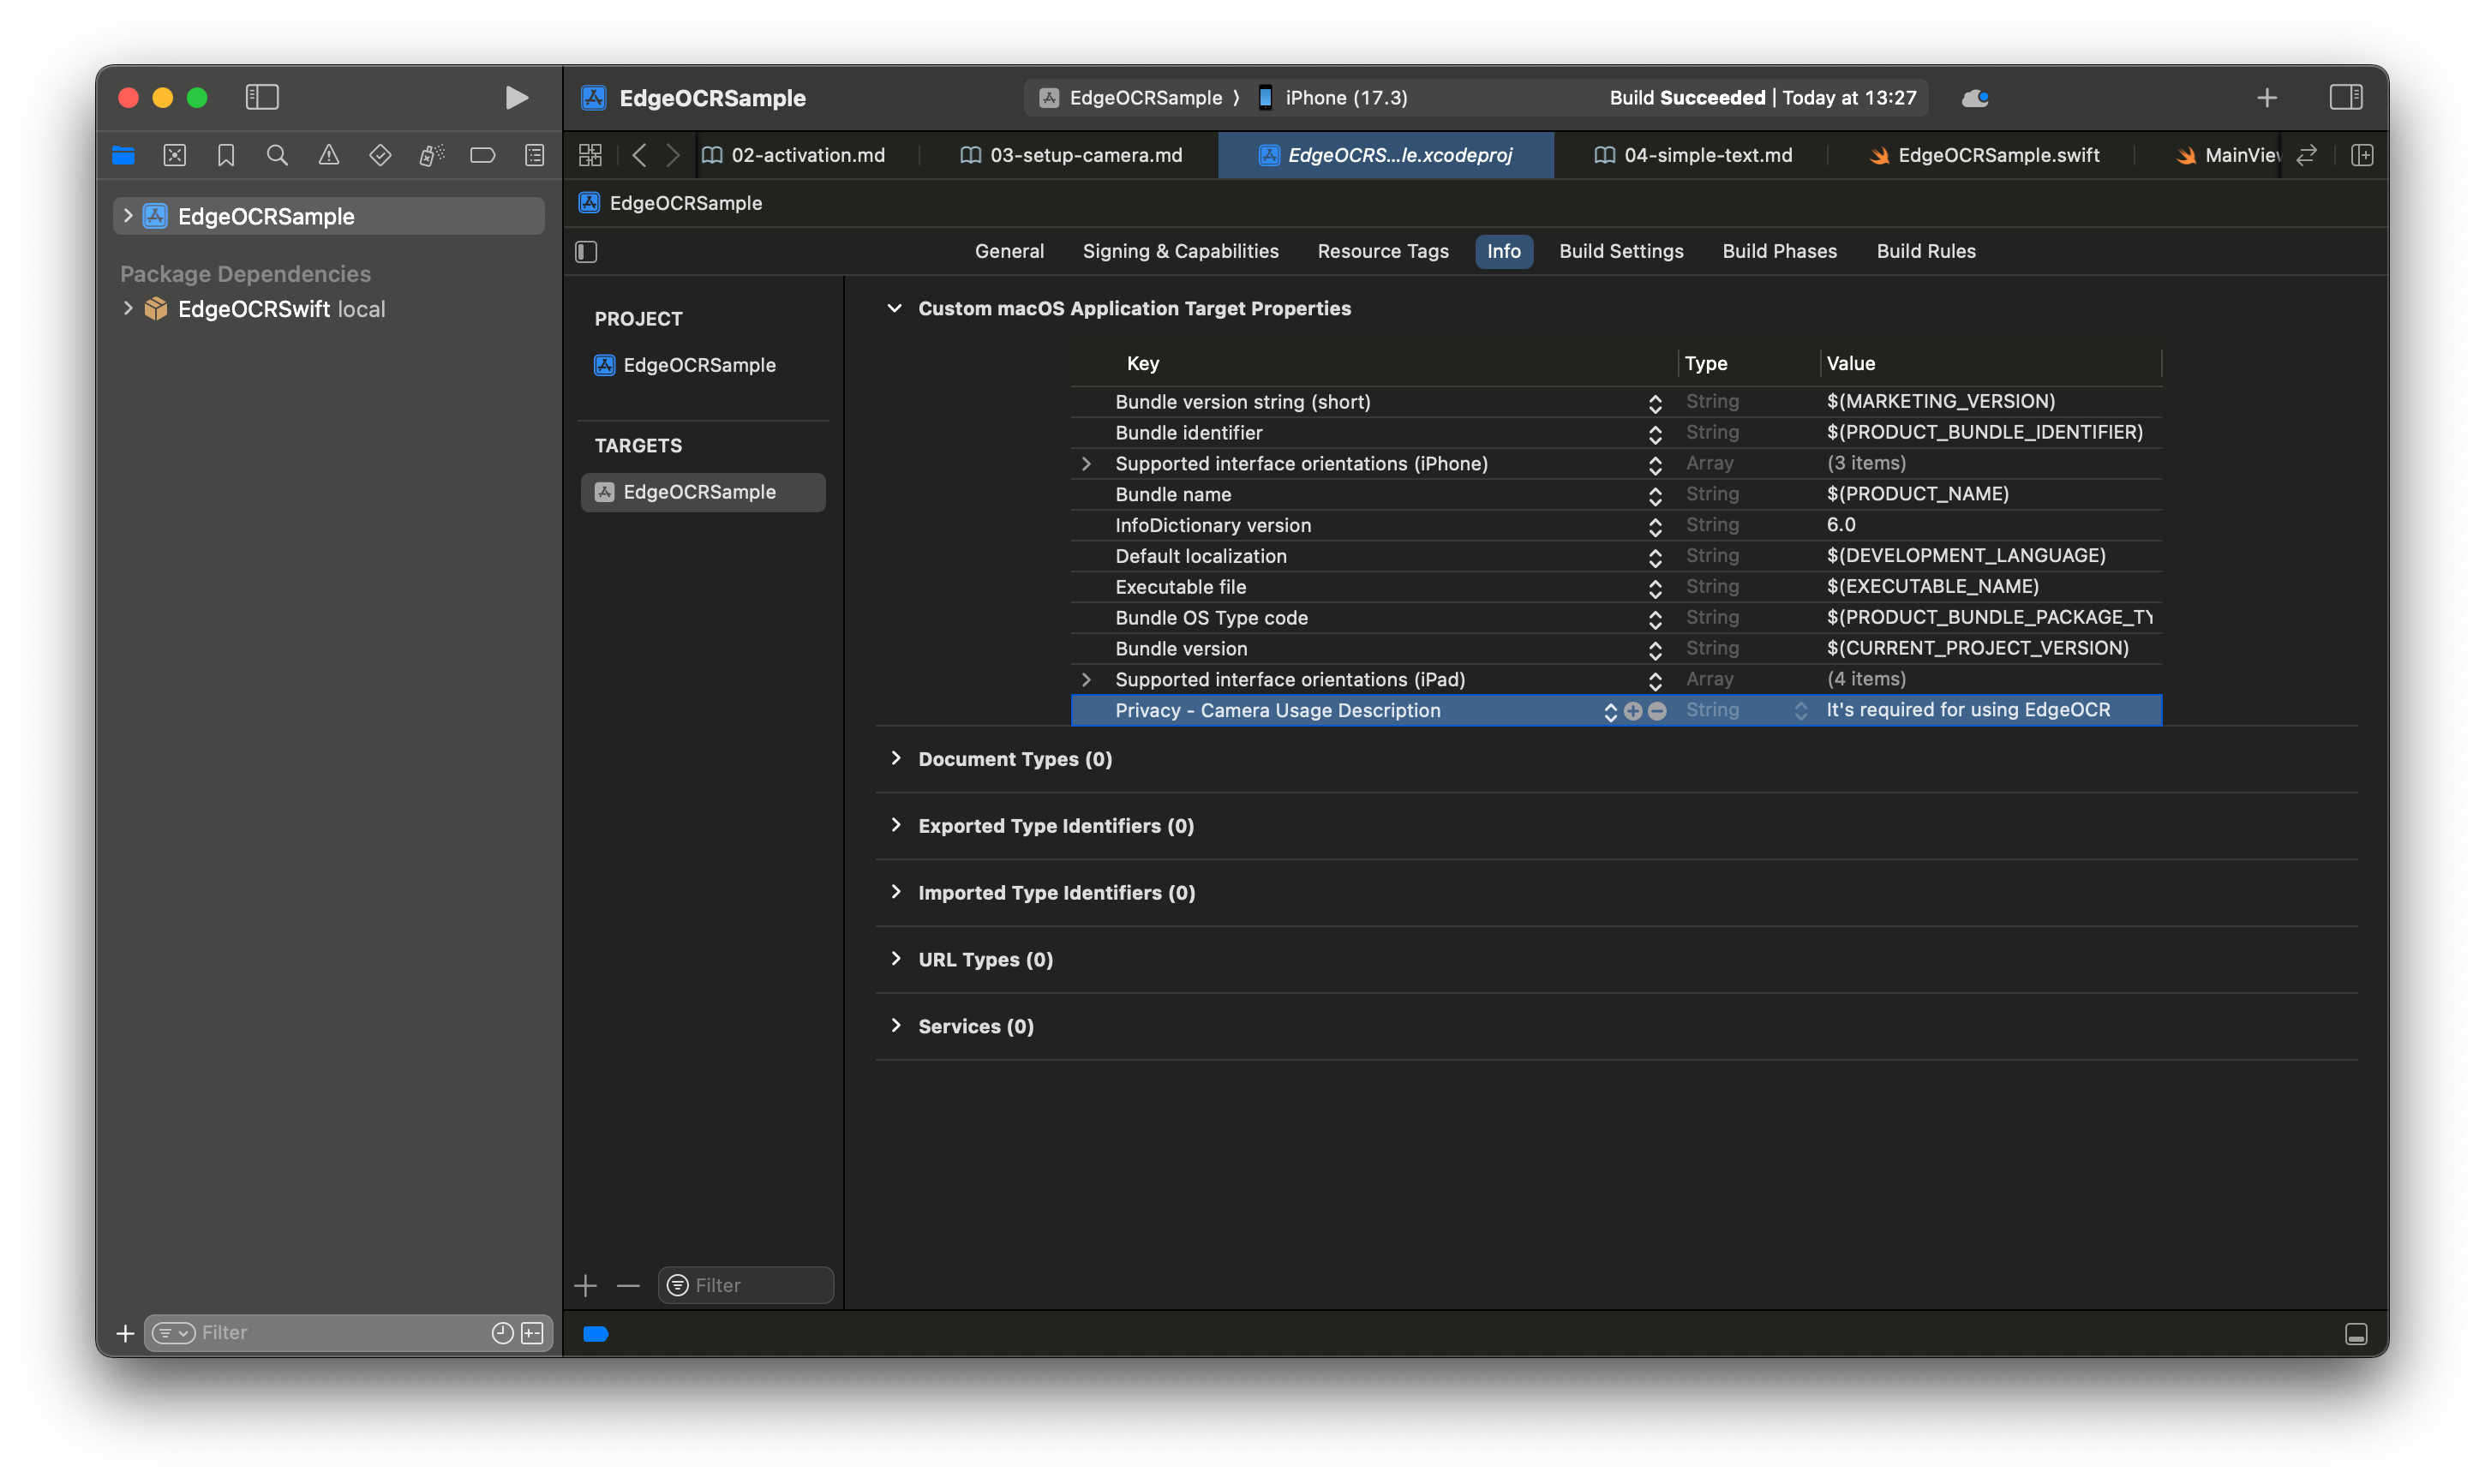Expand EdgeOCRSwift local package
The image size is (2485, 1484).
point(128,309)
